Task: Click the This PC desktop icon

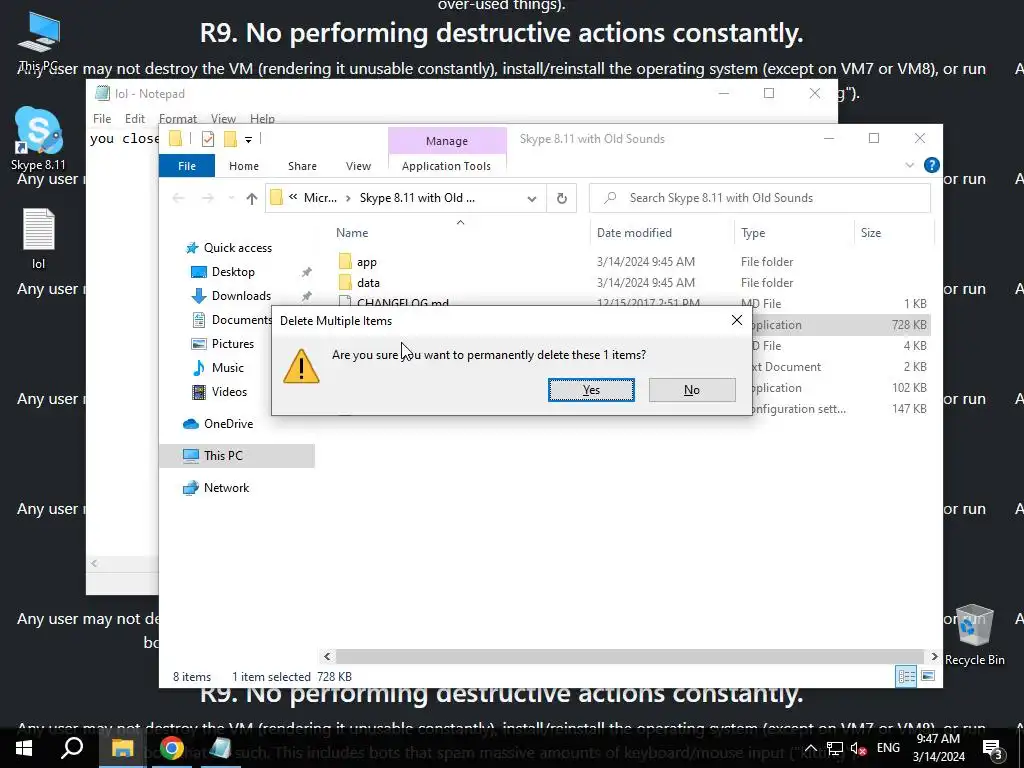Action: coord(39,42)
